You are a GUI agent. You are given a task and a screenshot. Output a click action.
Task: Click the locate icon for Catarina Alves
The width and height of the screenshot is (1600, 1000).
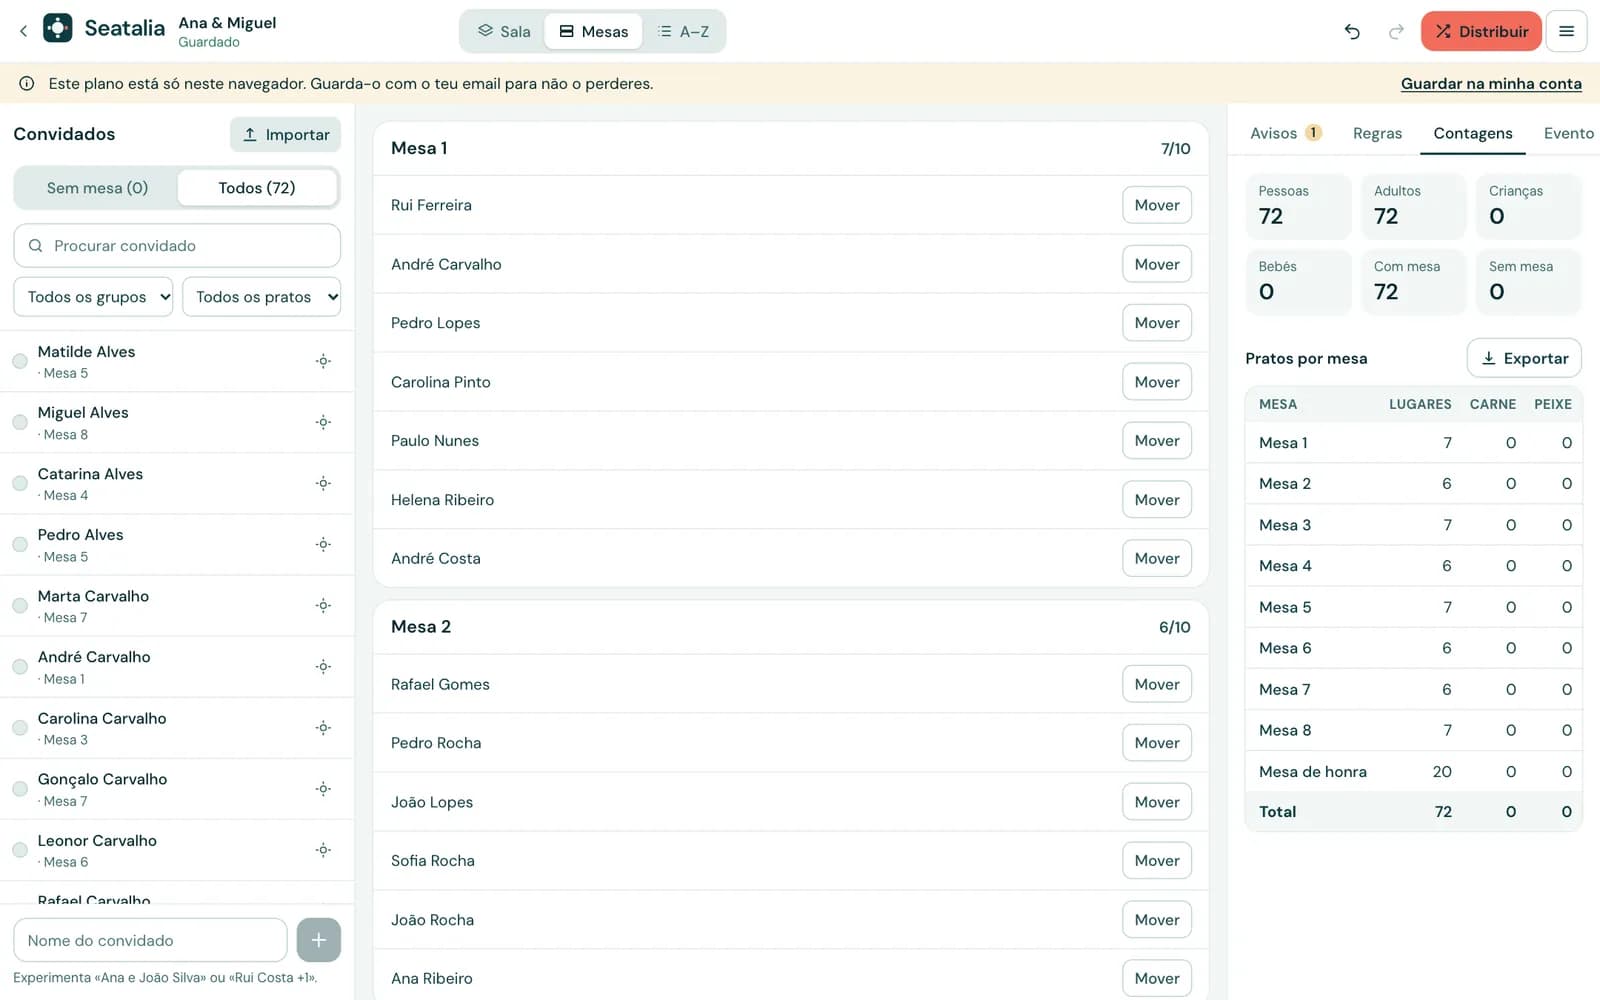(323, 483)
